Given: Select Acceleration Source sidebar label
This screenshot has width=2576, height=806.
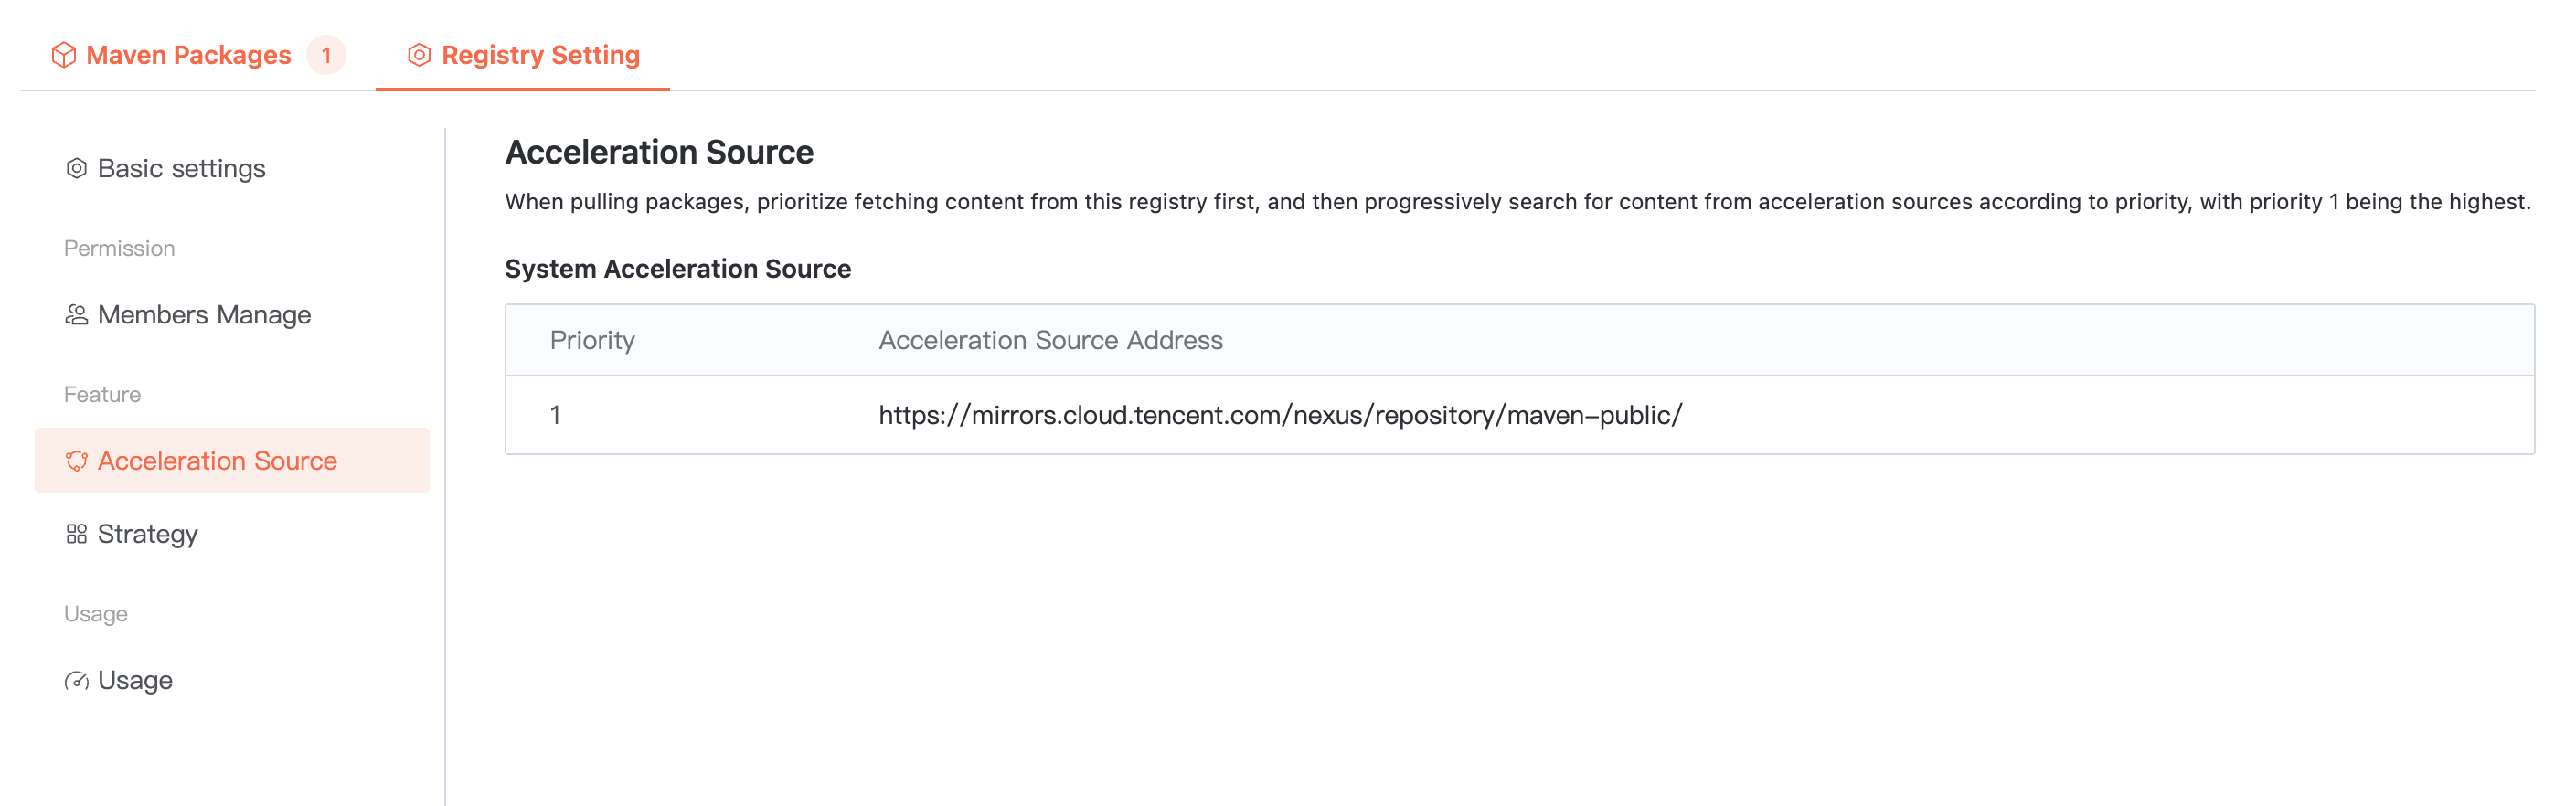Looking at the screenshot, I should (x=217, y=461).
